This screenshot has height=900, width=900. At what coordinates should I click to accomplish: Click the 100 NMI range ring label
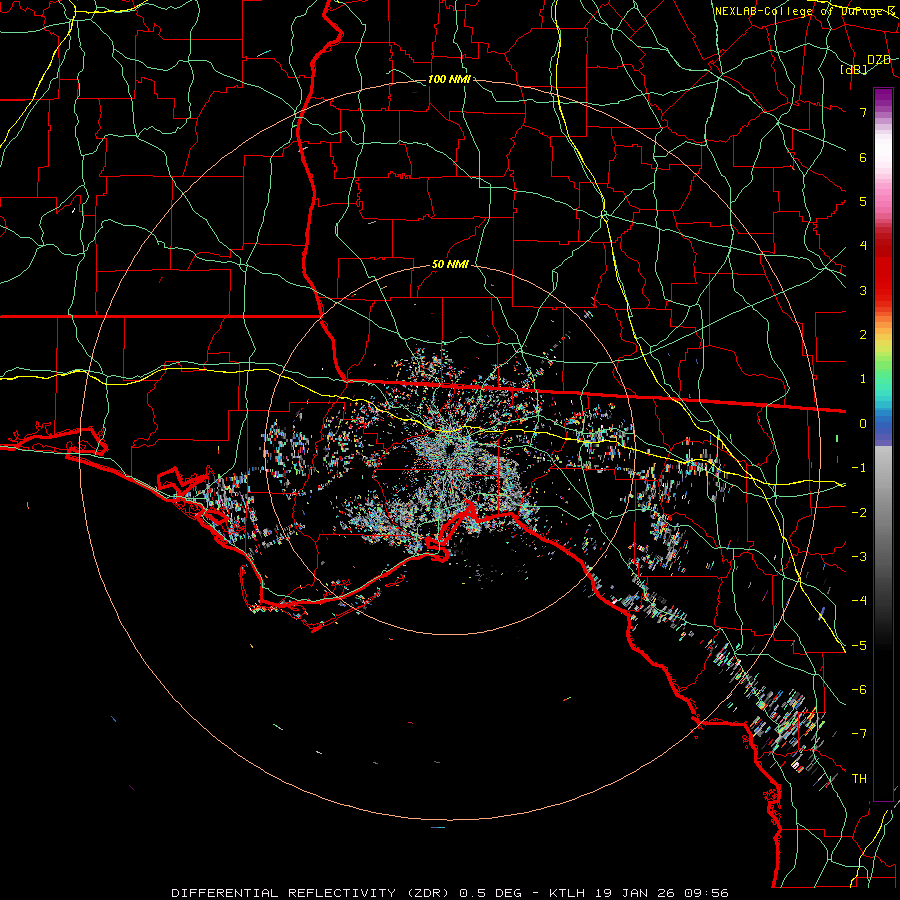[x=449, y=79]
